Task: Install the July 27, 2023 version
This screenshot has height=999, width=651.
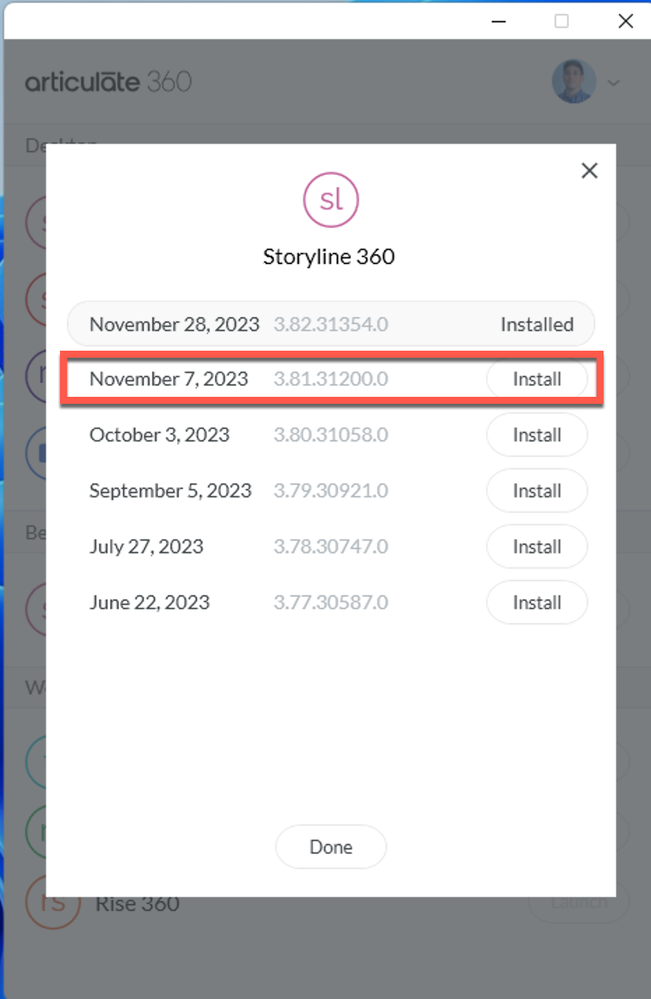Action: [536, 547]
